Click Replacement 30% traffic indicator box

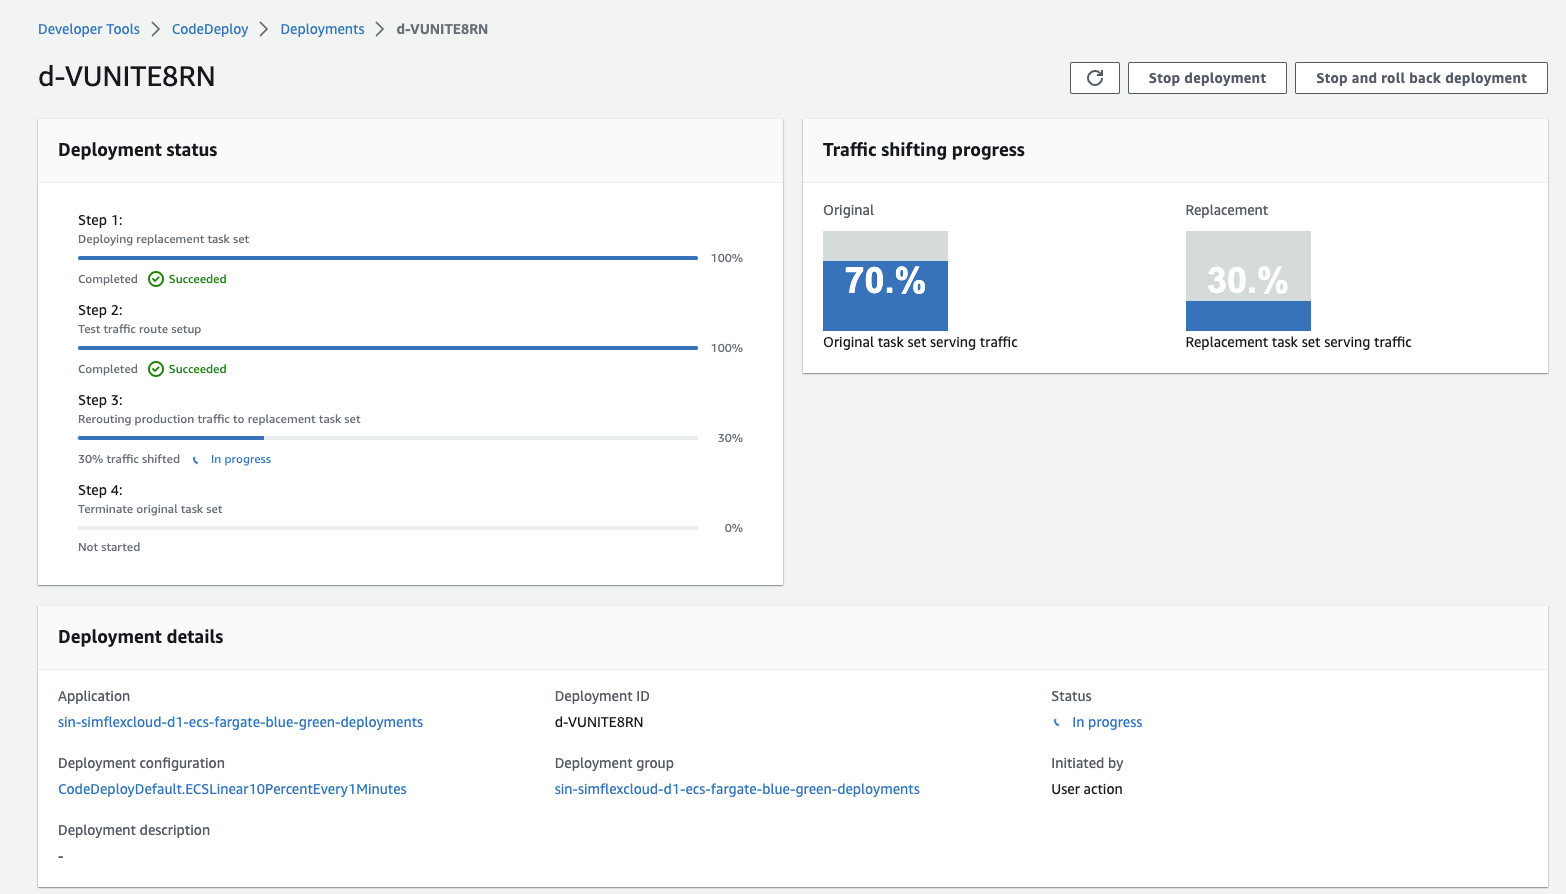pyautogui.click(x=1248, y=281)
